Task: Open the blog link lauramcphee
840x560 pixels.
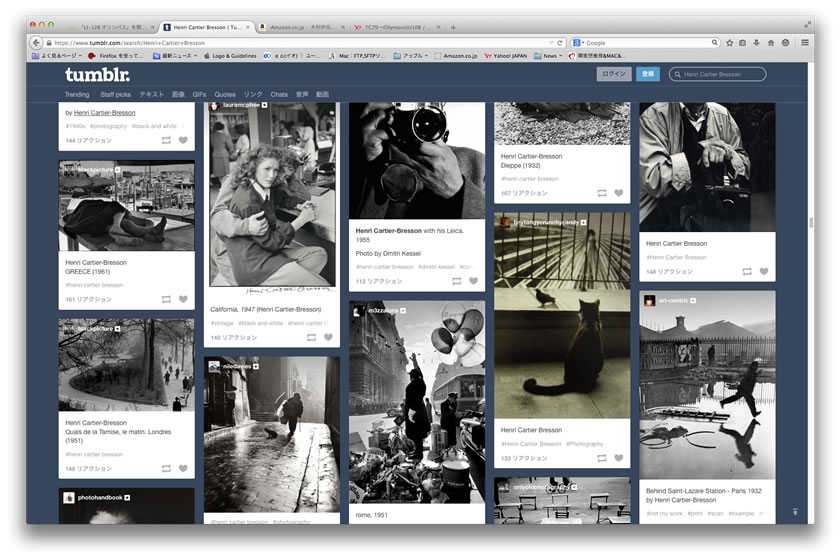Action: (241, 105)
